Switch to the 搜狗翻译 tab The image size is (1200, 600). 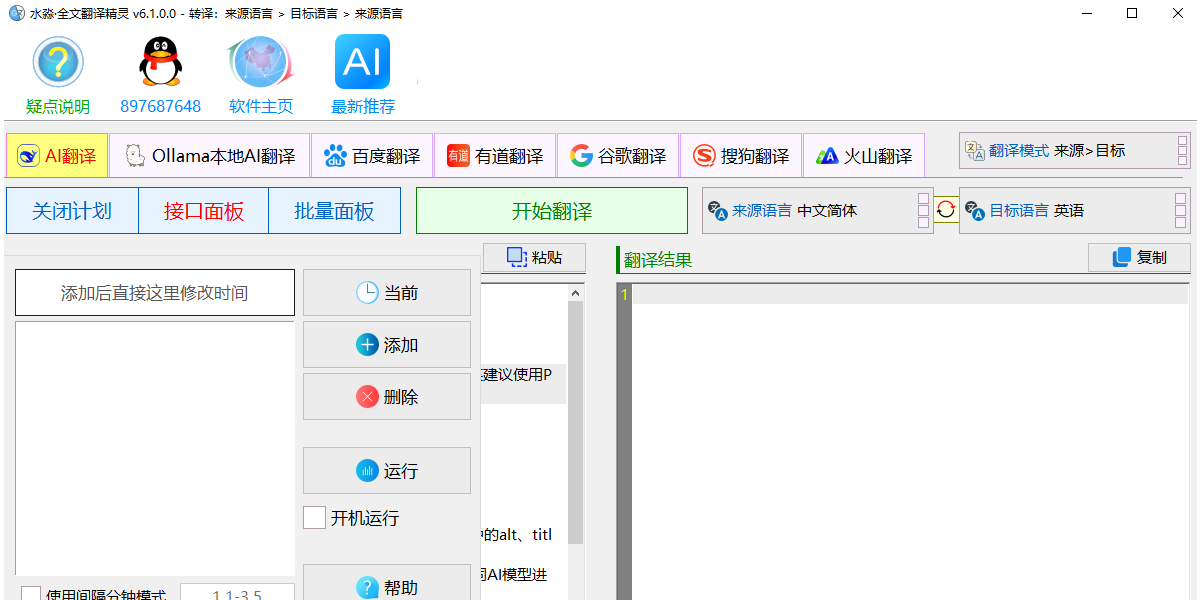pos(741,155)
